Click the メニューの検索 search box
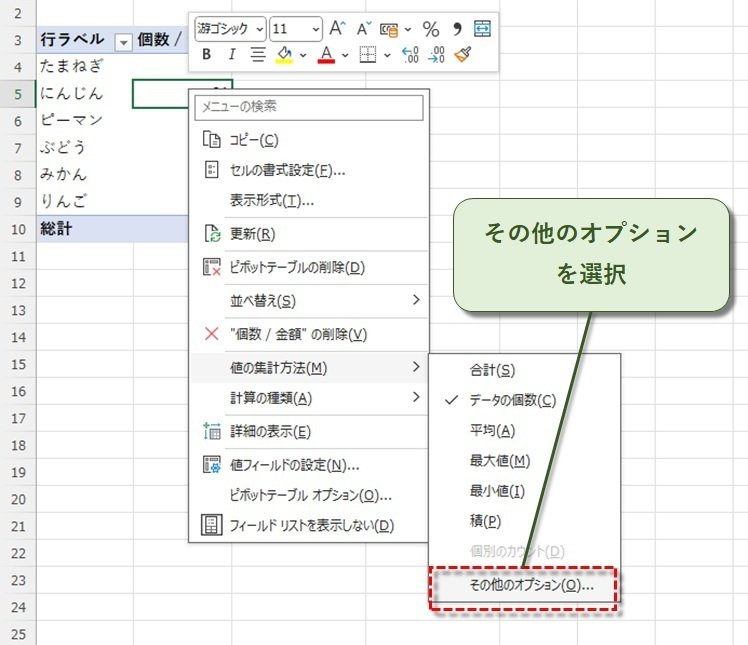This screenshot has height=645, width=748. pos(309,107)
